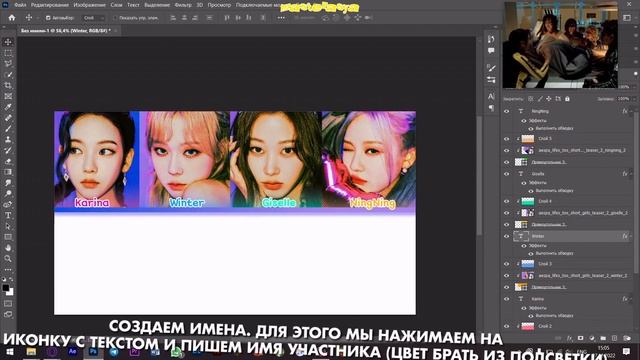Open the Brush Settings panel icon
640x360 pixels.
491,68
